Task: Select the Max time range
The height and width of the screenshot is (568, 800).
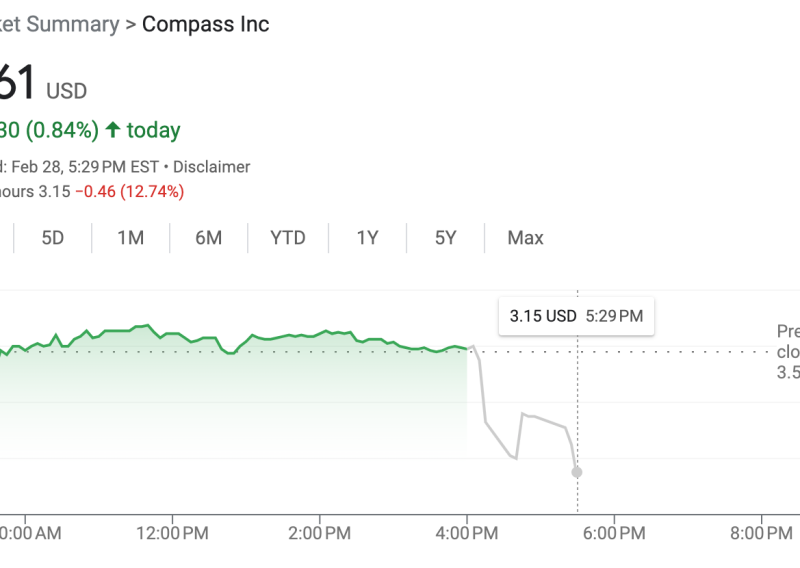Action: point(525,238)
